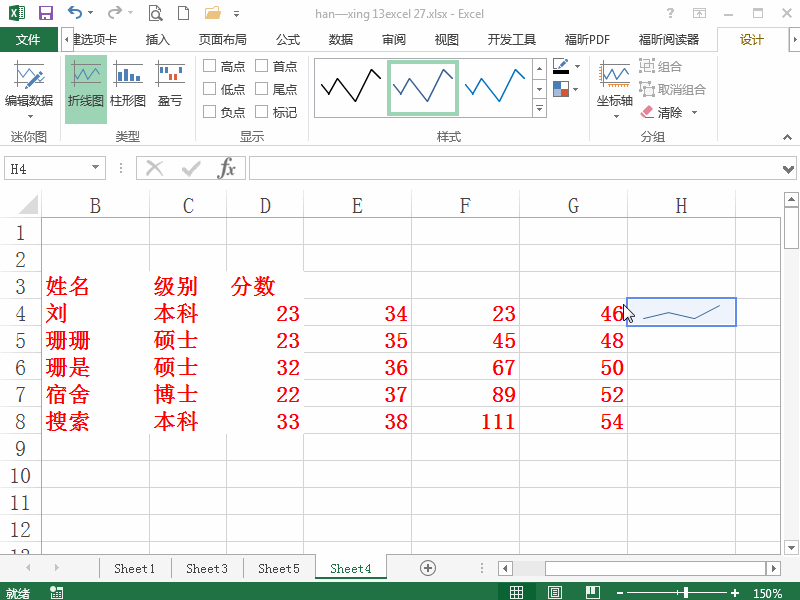Enable the 高点 checkbox

[208, 66]
